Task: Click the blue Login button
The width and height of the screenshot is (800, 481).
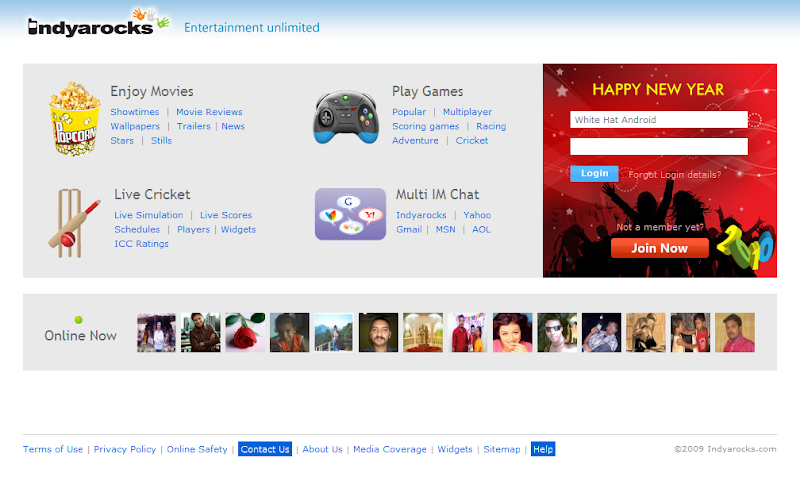Action: click(x=594, y=173)
